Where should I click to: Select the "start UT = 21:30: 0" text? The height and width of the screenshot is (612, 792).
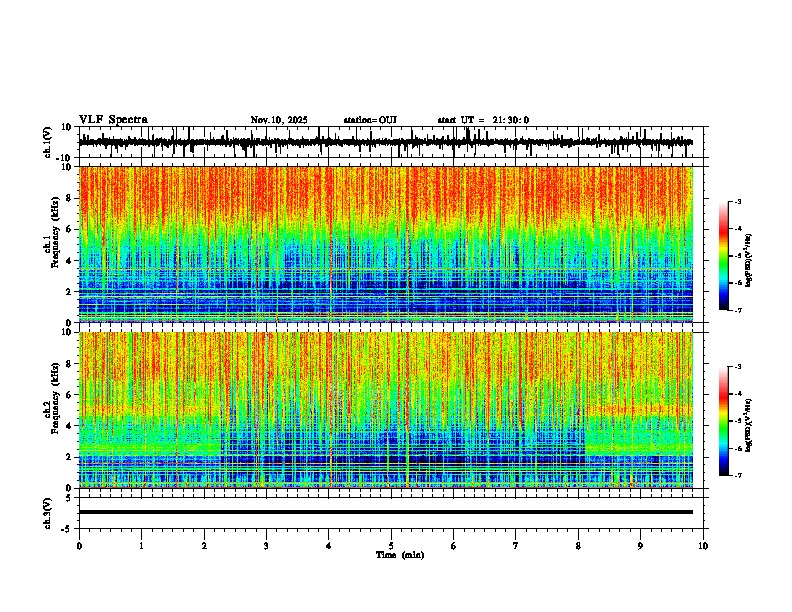point(483,120)
